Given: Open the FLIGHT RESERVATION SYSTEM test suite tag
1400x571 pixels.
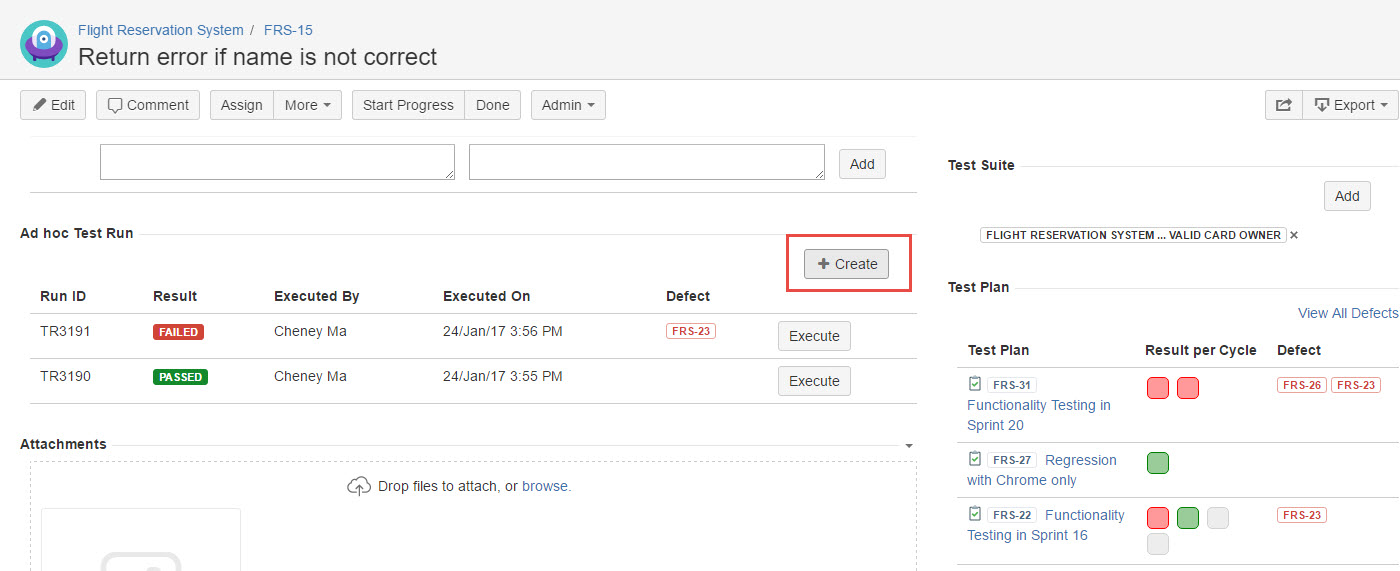Looking at the screenshot, I should point(1133,235).
